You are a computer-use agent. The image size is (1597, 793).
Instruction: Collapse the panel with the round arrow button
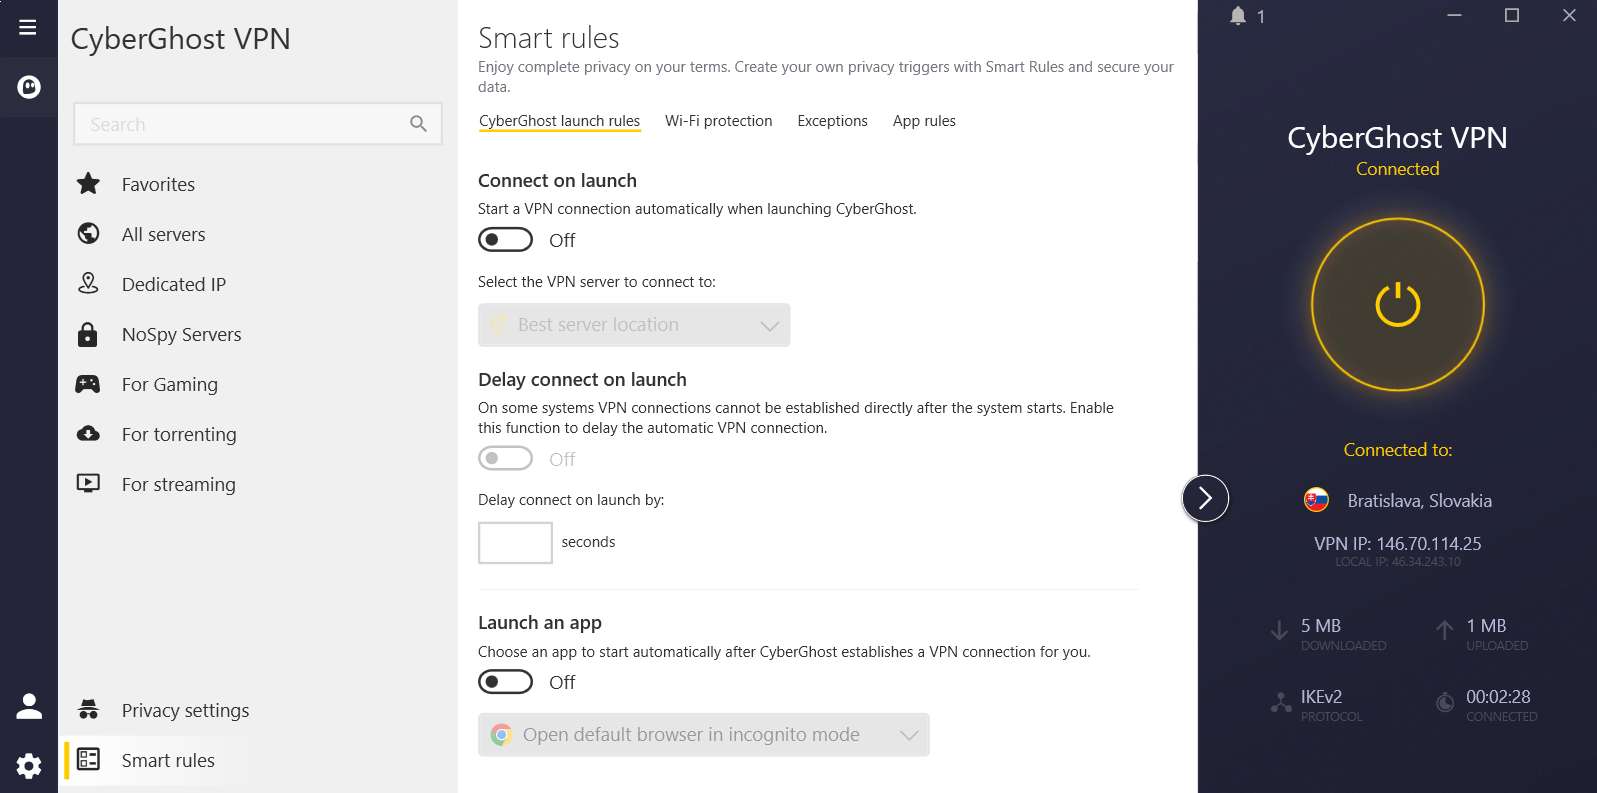click(1205, 498)
